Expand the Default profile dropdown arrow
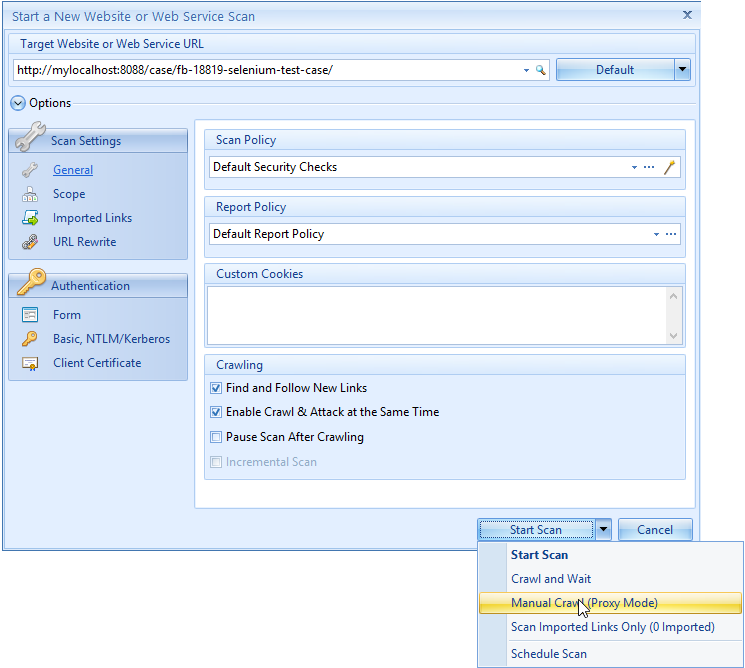Screen dimensions: 745x668 pyautogui.click(x=682, y=70)
